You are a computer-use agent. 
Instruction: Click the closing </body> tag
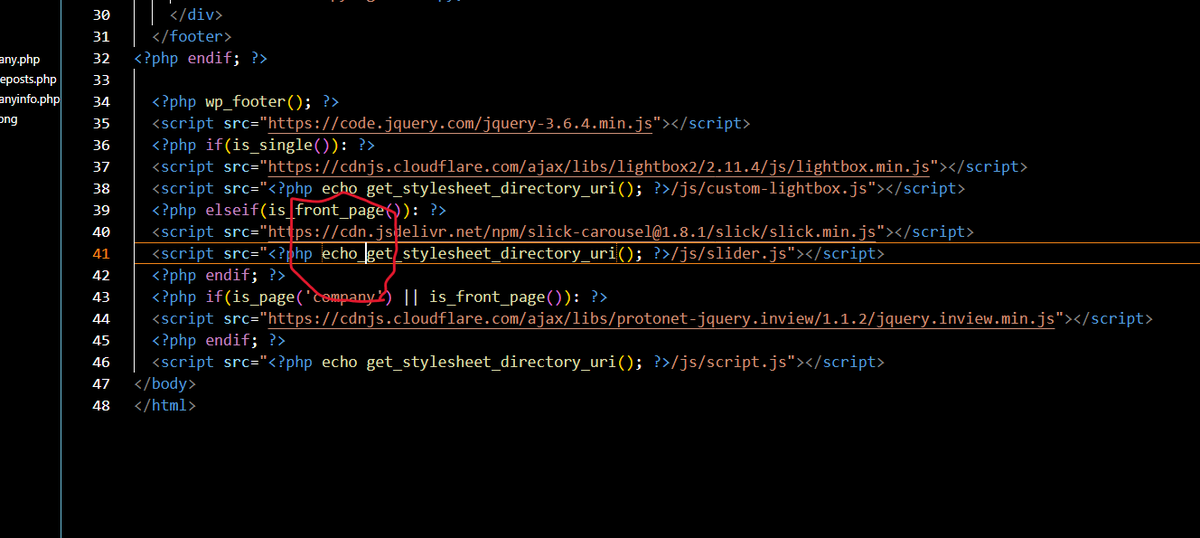point(165,384)
